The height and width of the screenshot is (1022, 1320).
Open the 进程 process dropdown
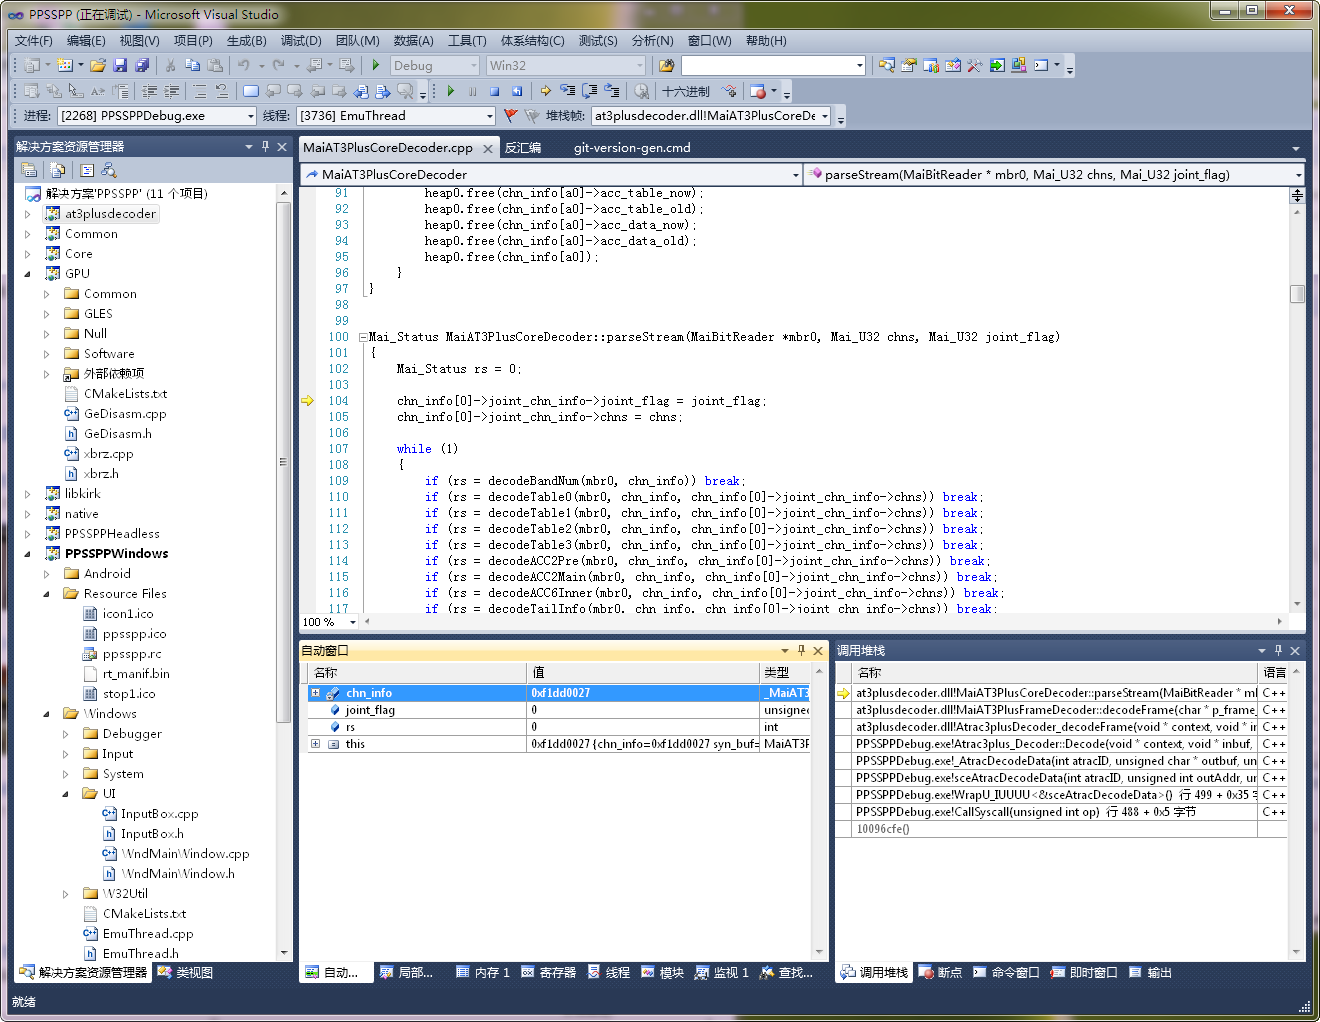tap(251, 117)
